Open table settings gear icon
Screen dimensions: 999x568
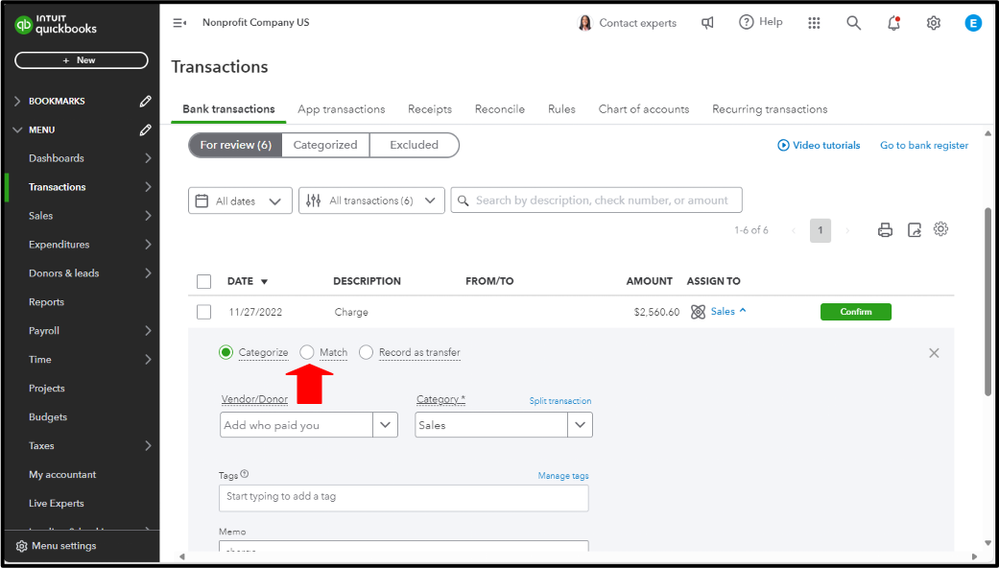coord(941,229)
